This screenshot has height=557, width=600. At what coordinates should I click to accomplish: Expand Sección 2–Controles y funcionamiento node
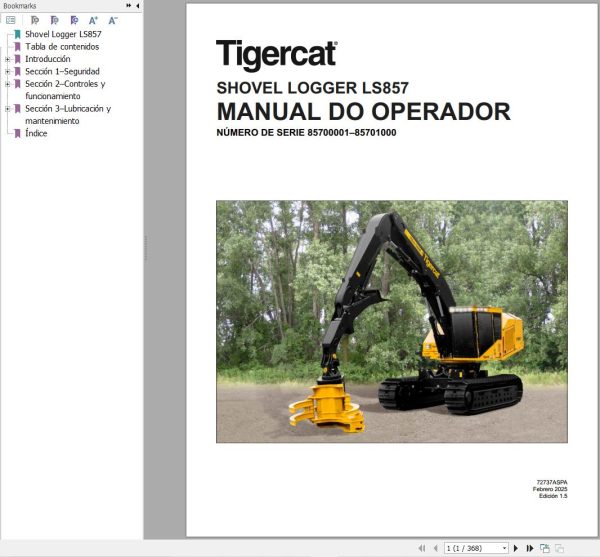[7, 84]
